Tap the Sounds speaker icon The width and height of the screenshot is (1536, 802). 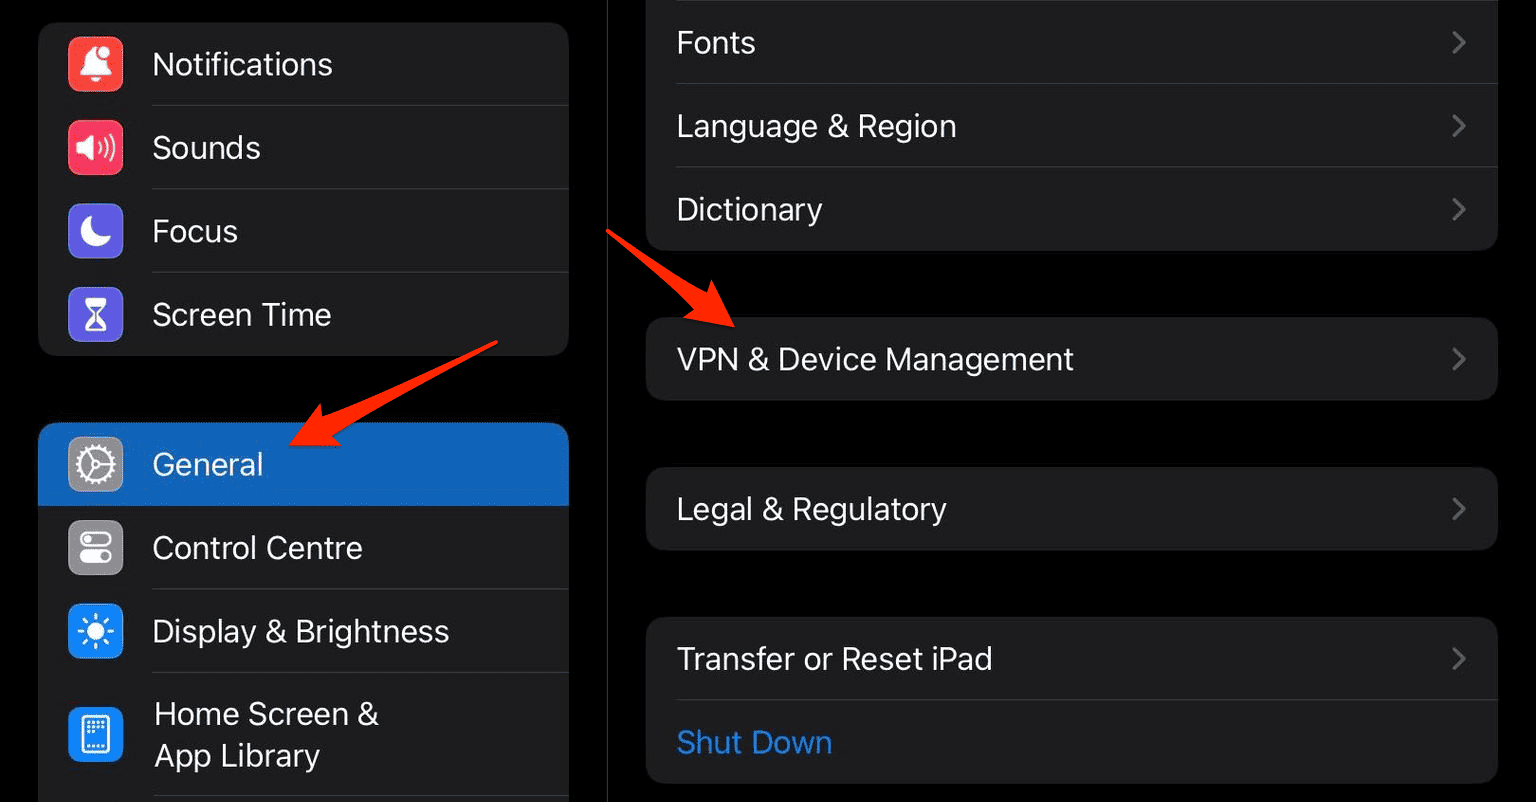click(x=96, y=148)
